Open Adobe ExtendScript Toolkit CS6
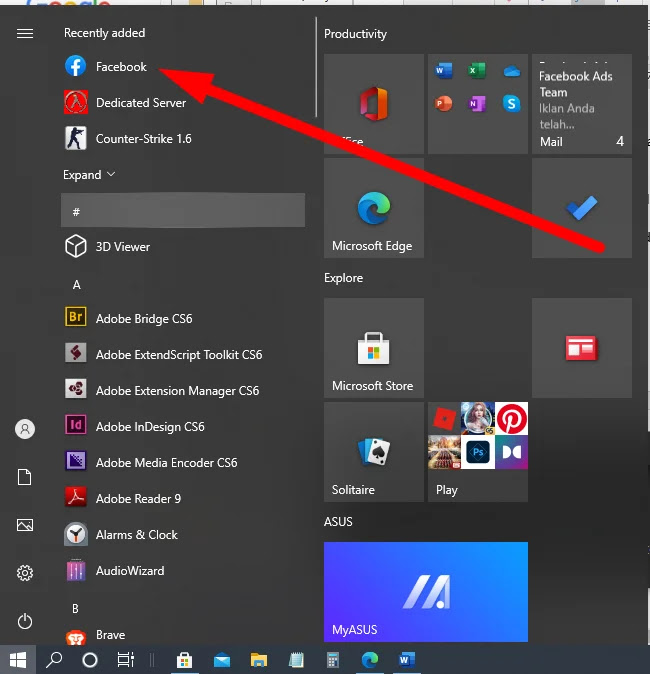Screen dimensions: 650x674 [183, 354]
